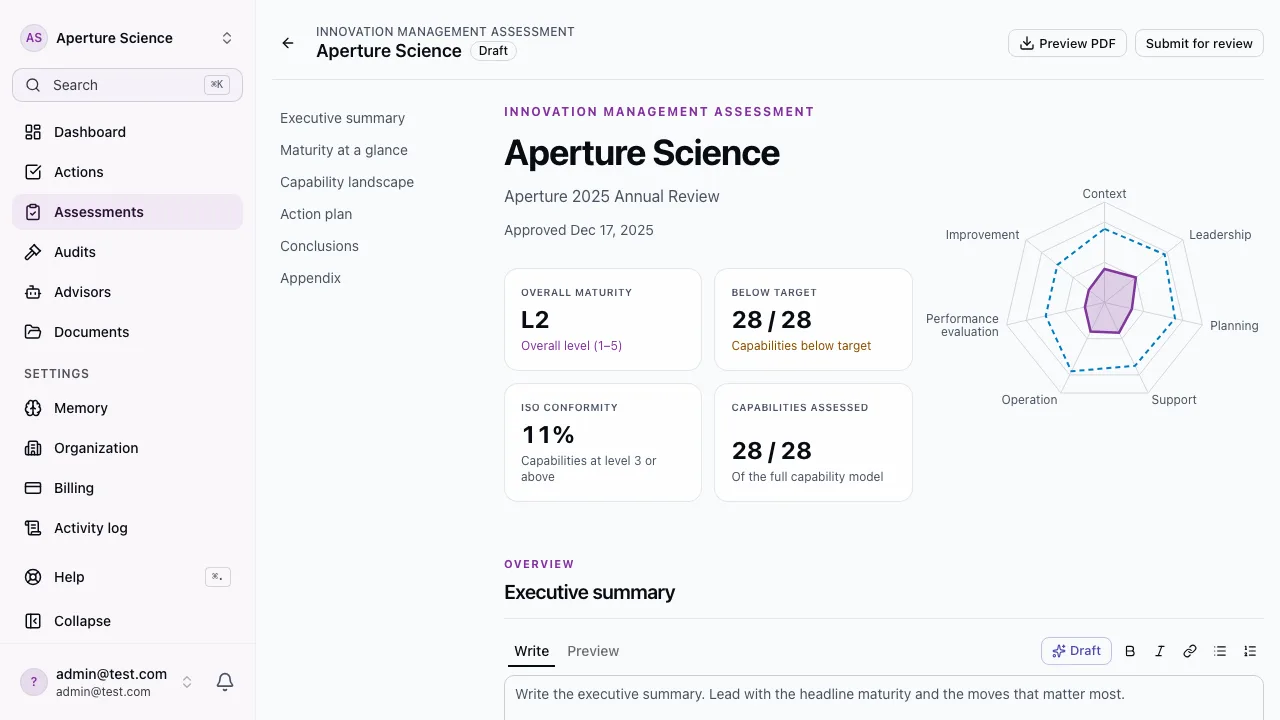Click 'Approved Dec 17, 2025' text
Image resolution: width=1280 pixels, height=720 pixels.
(x=579, y=230)
